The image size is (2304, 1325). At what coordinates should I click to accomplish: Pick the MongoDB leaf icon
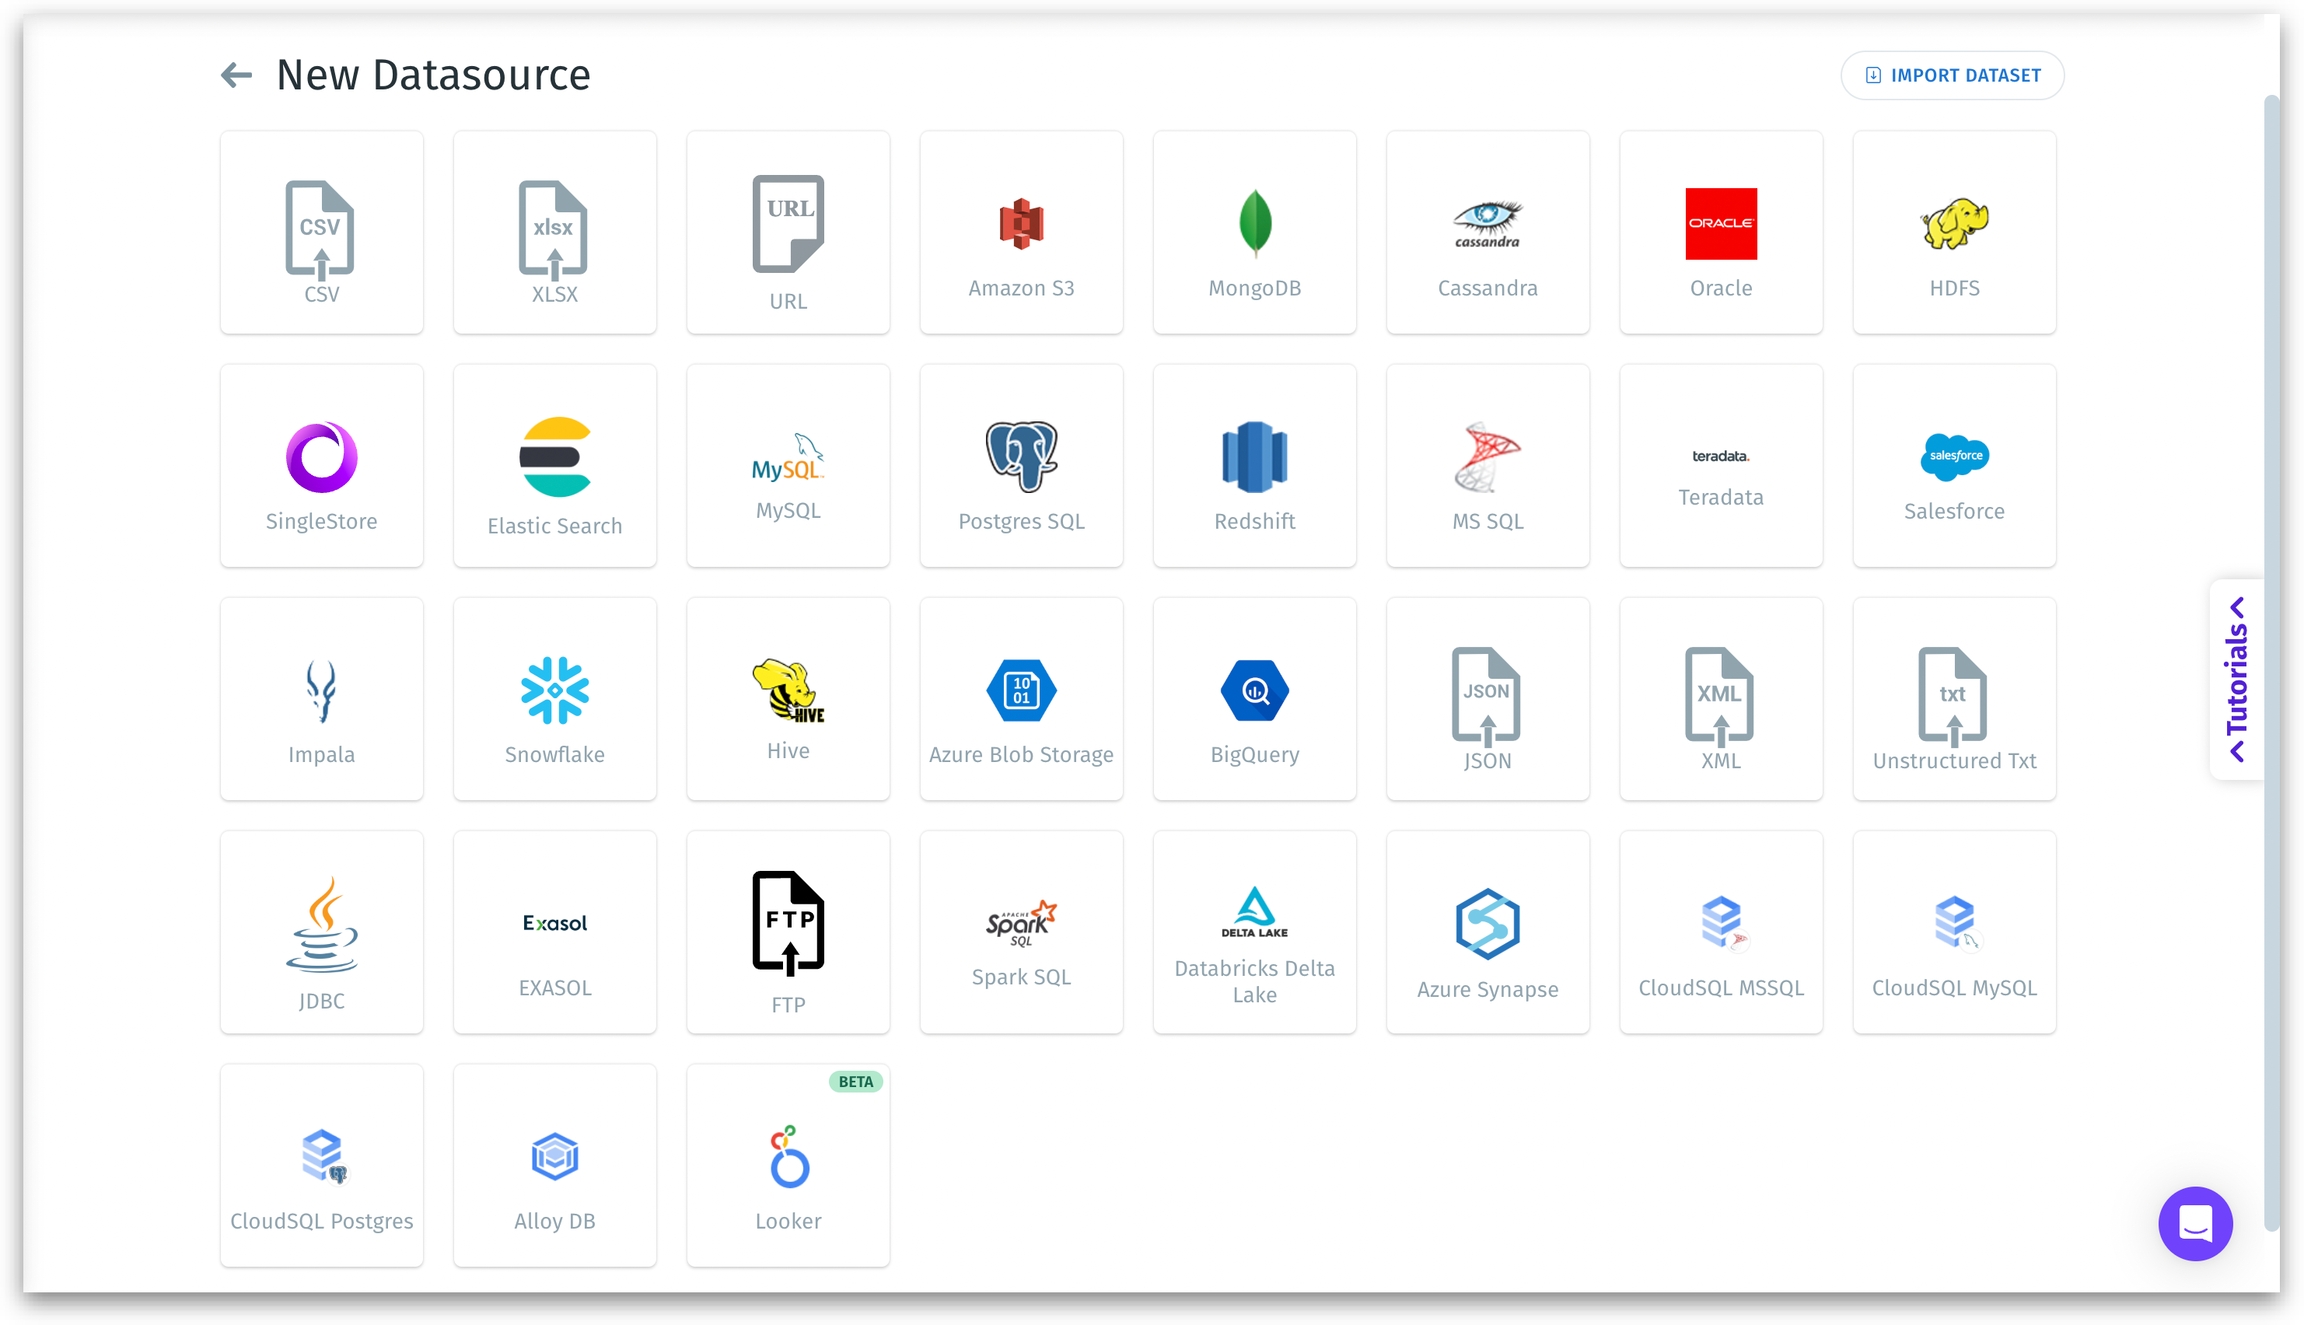1254,222
